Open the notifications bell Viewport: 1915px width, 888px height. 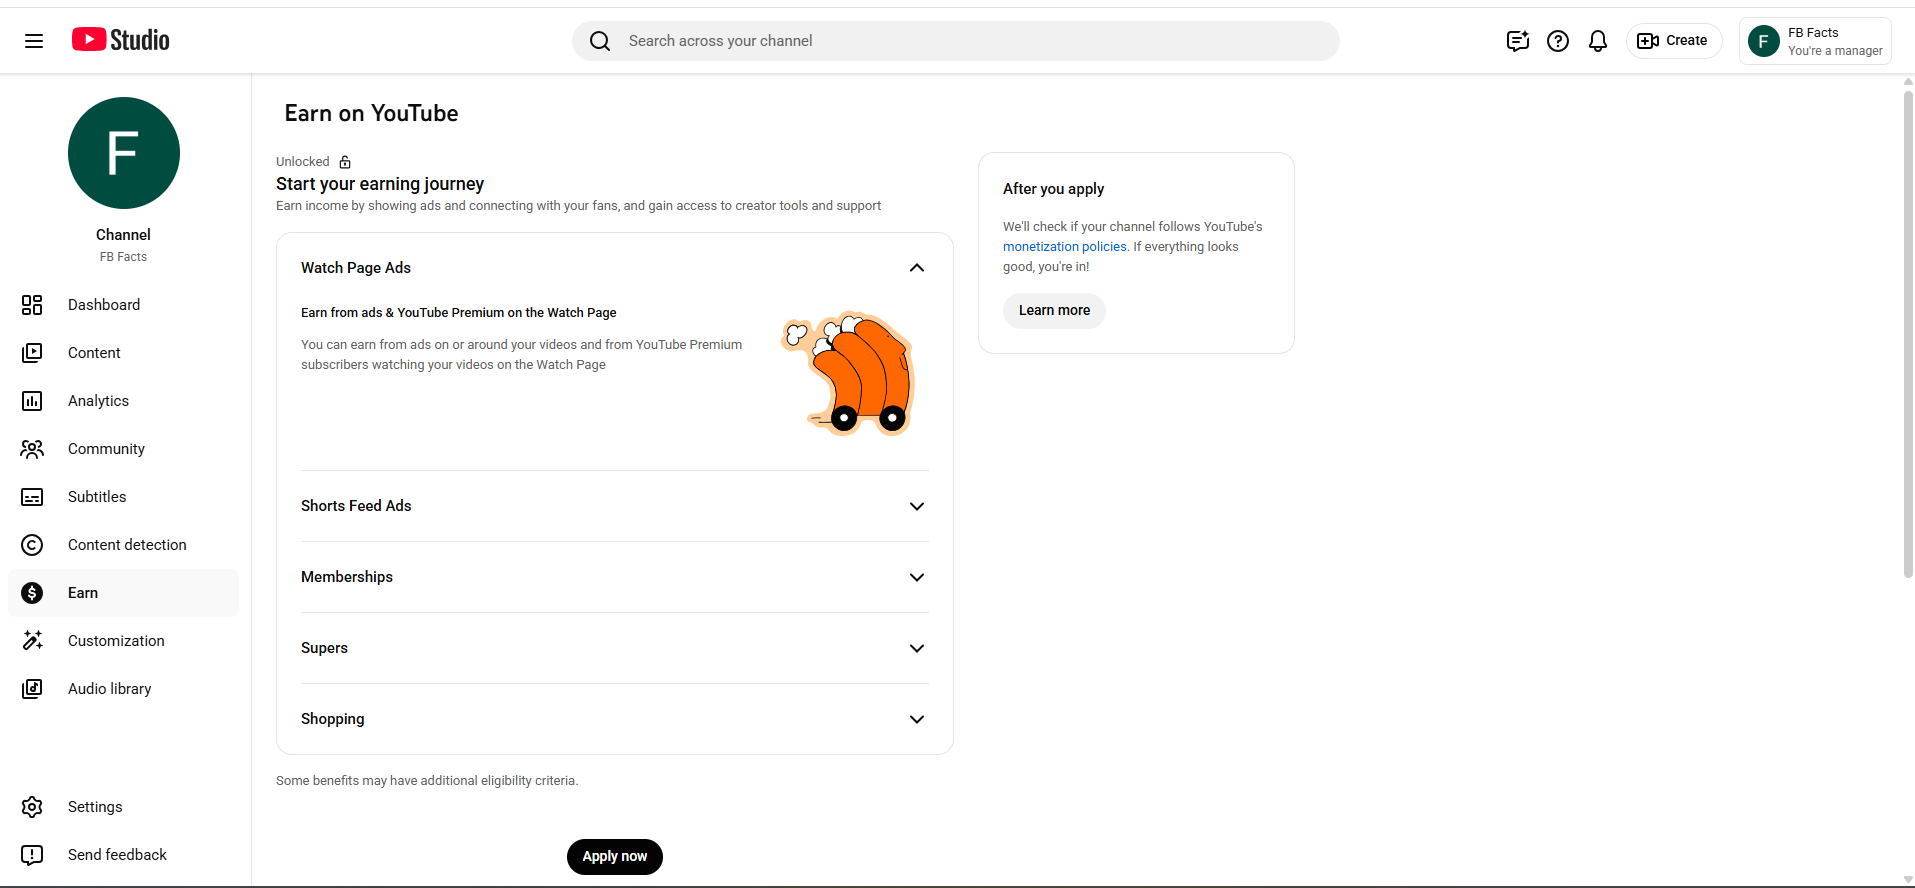click(x=1597, y=41)
